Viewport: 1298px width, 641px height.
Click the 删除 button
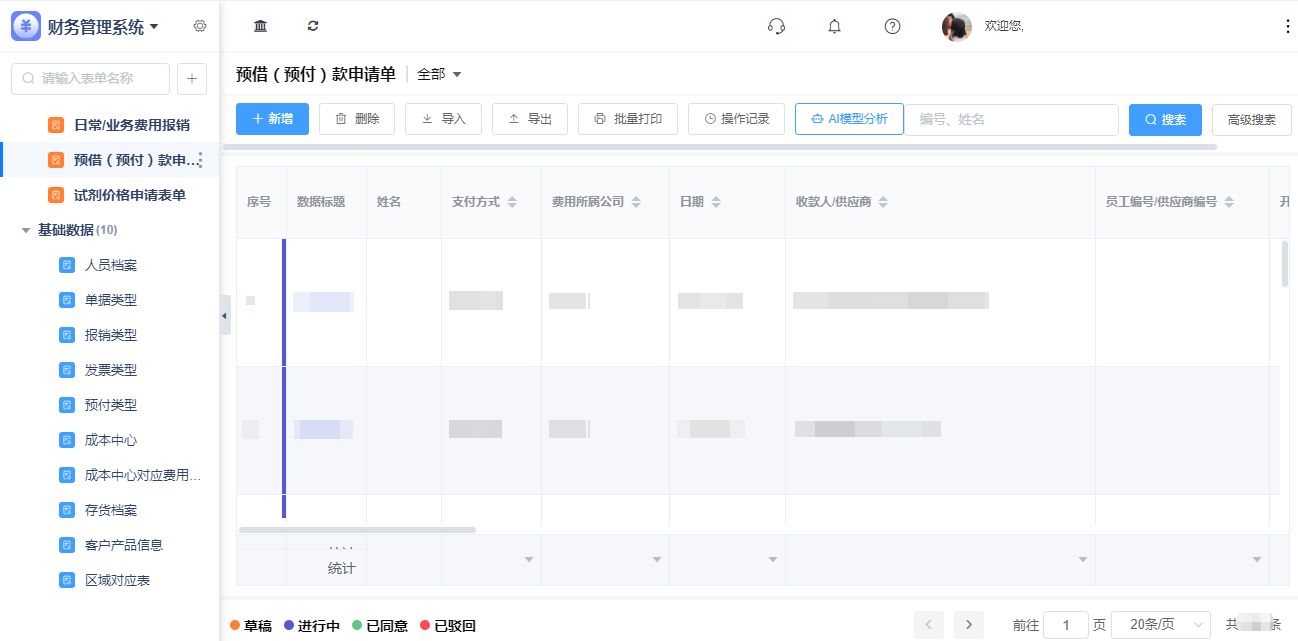pos(357,119)
